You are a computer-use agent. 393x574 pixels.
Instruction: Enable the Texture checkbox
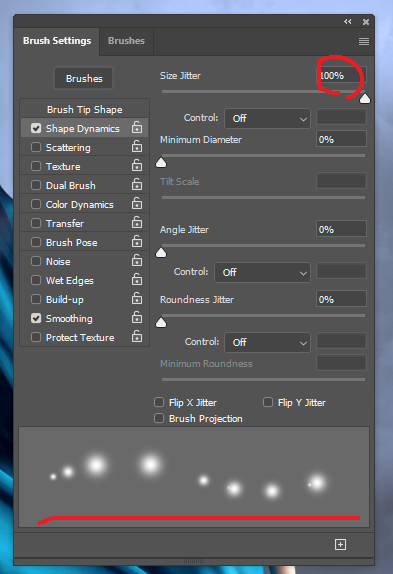click(36, 166)
